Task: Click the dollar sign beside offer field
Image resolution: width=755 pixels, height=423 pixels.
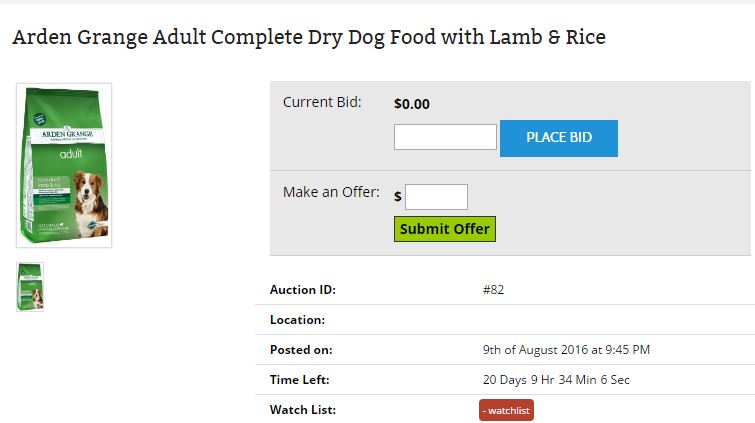Action: coord(398,197)
